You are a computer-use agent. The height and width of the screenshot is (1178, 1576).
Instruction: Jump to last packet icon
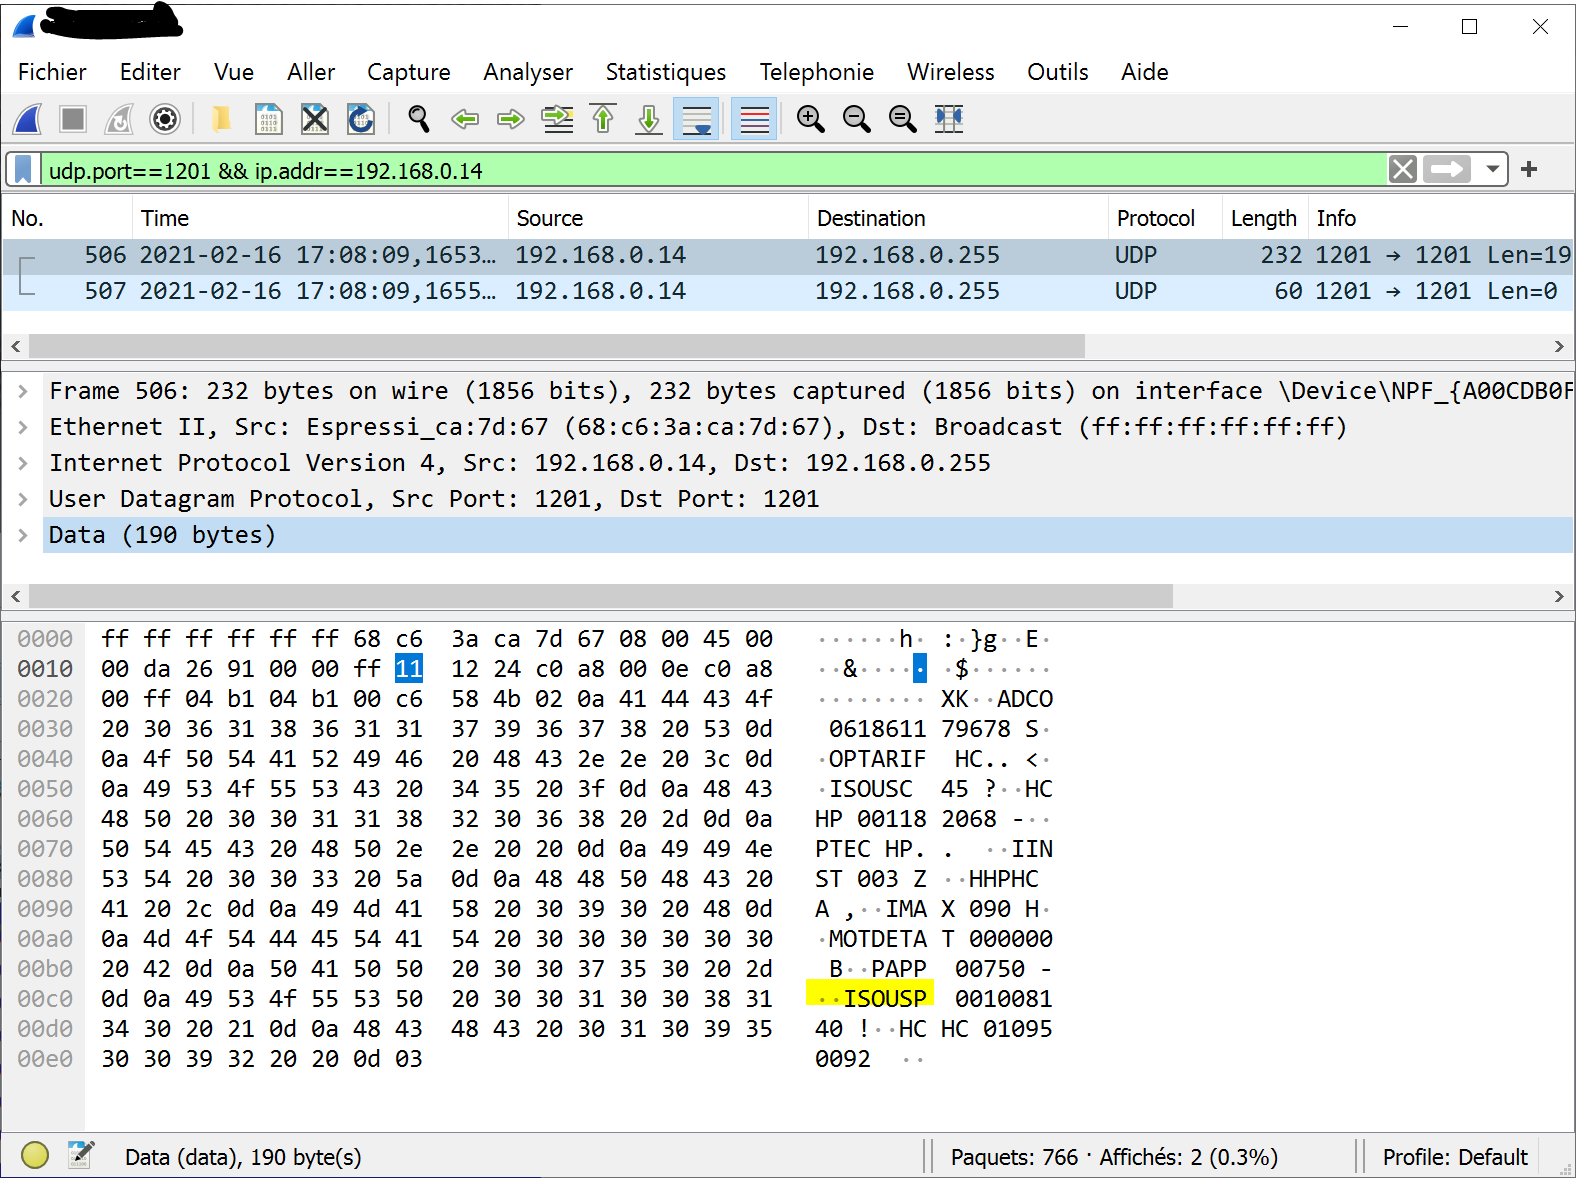click(649, 119)
